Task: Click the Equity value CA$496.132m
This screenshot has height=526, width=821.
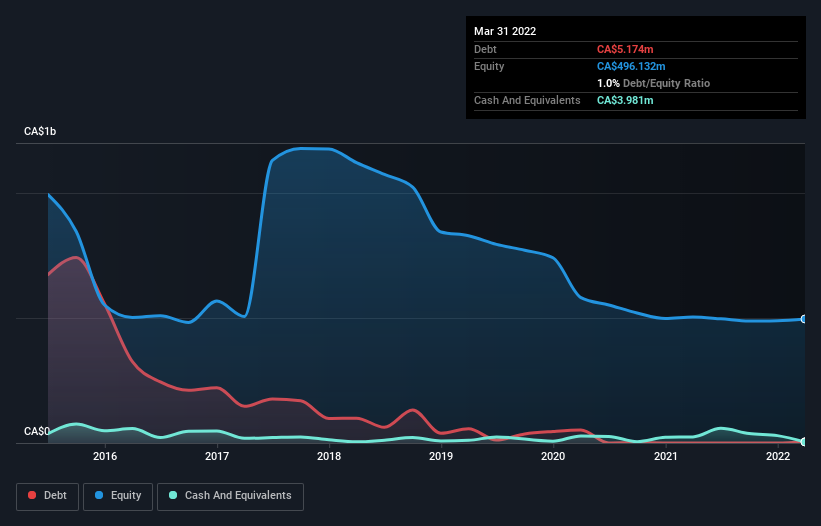Action: click(631, 66)
